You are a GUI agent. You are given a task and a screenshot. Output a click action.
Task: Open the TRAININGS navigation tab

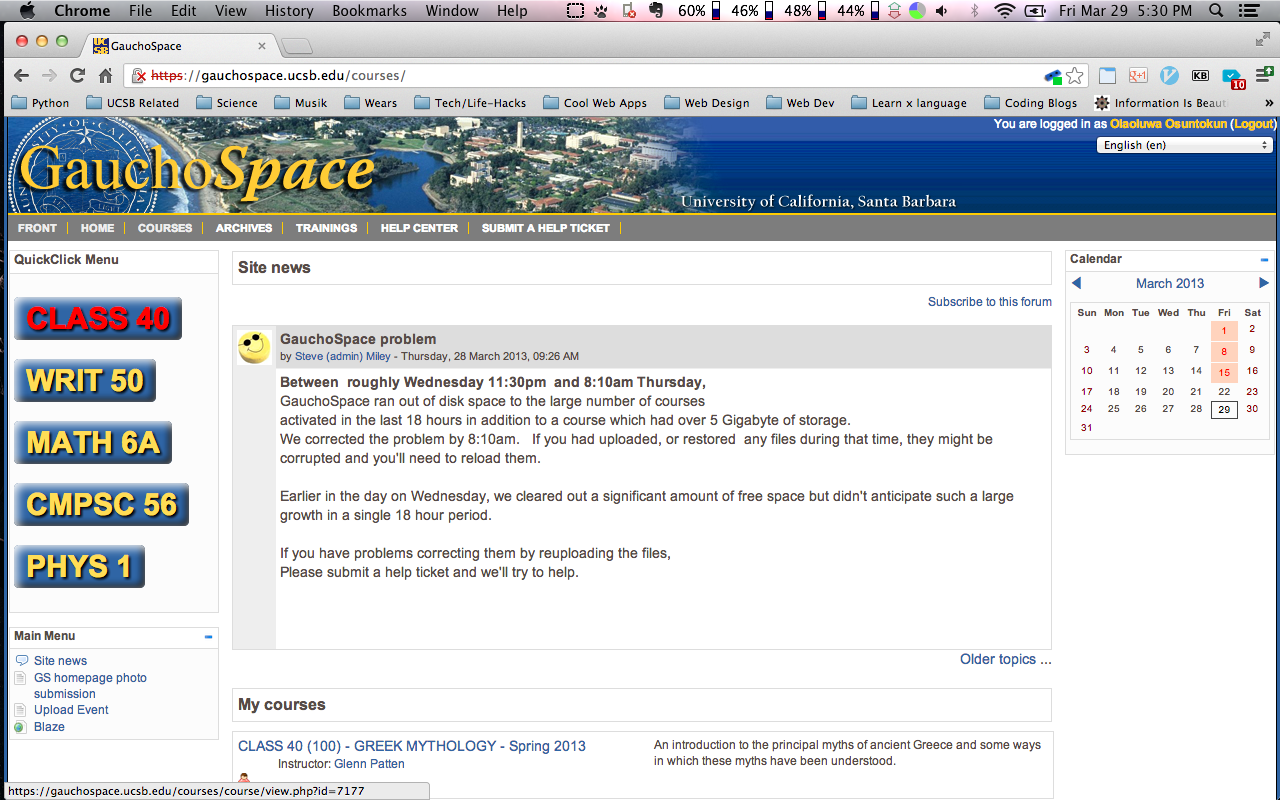pyautogui.click(x=326, y=228)
